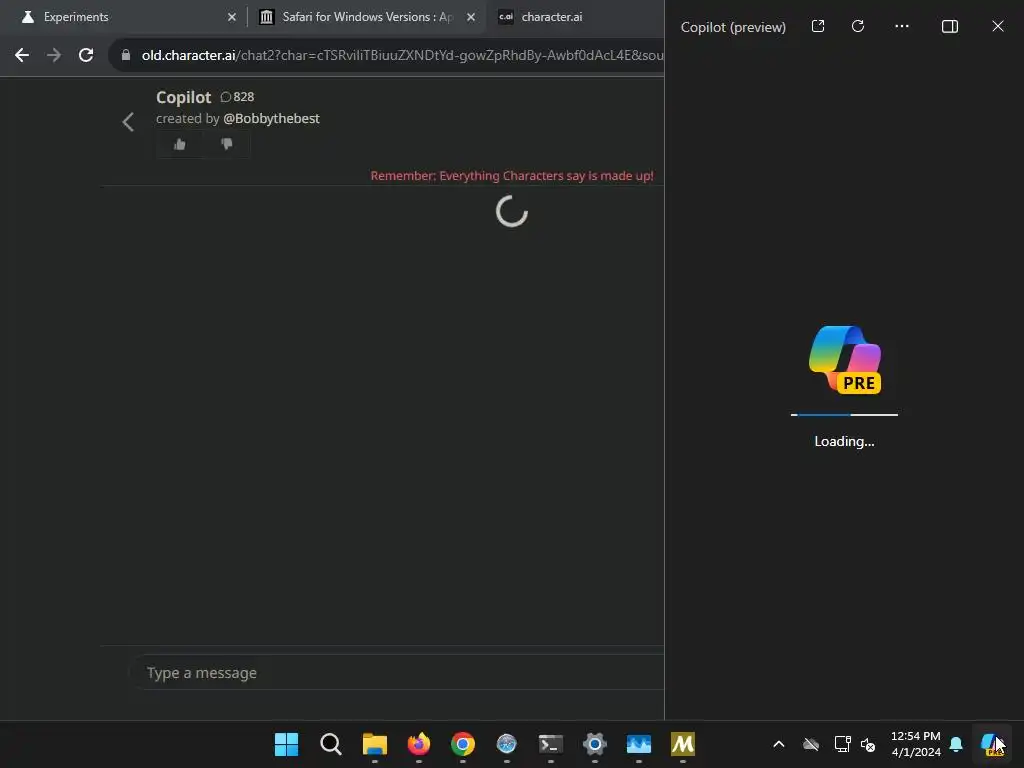Go back with the browser back arrow
Screen dimensions: 1024x768
click(x=22, y=56)
